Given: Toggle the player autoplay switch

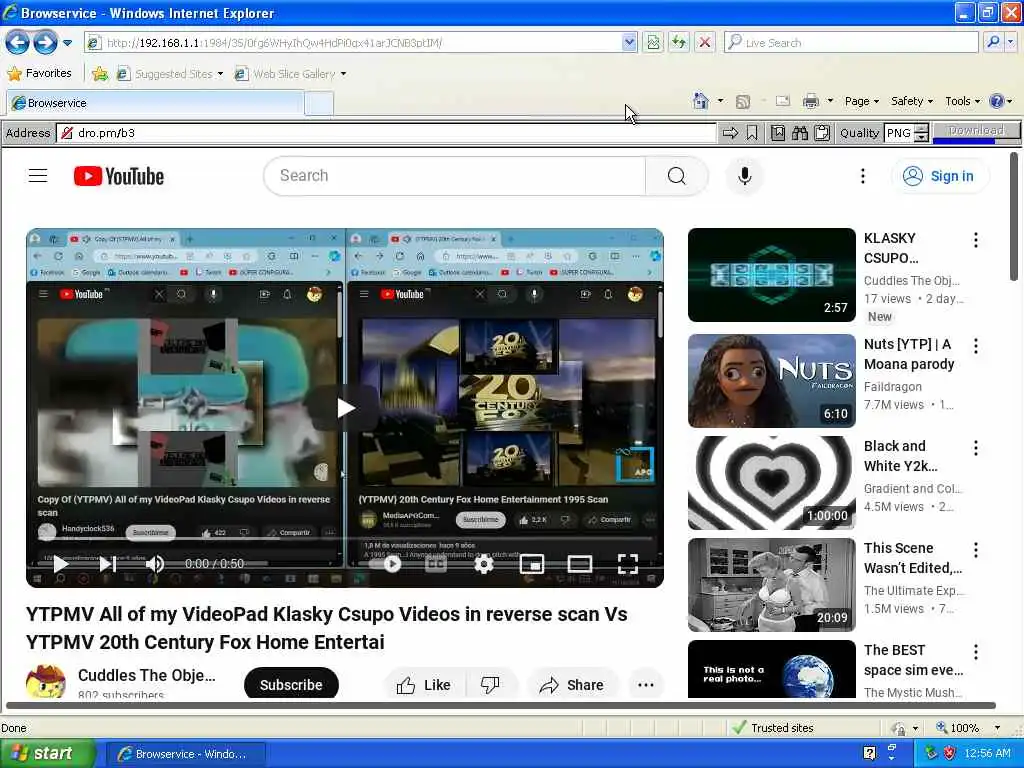Looking at the screenshot, I should click(384, 564).
